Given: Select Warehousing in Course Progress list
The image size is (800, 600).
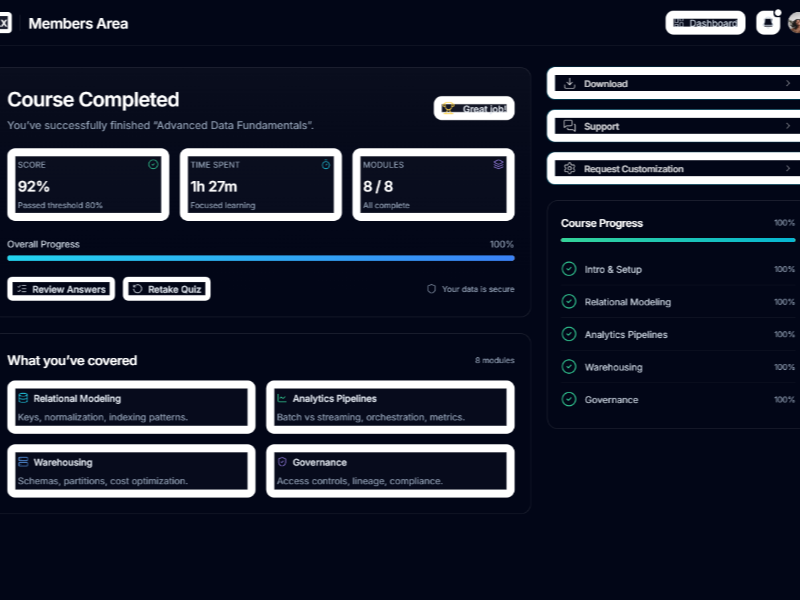Looking at the screenshot, I should pos(613,367).
